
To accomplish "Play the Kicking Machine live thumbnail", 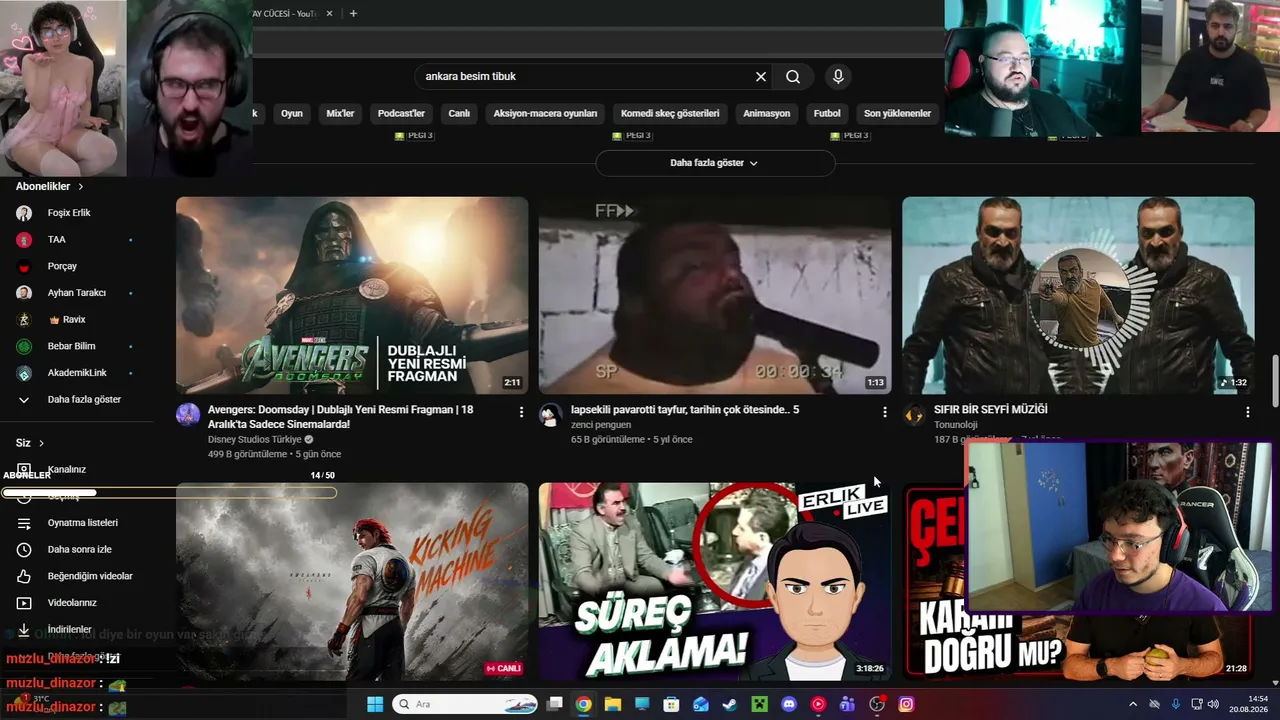I will tap(352, 581).
